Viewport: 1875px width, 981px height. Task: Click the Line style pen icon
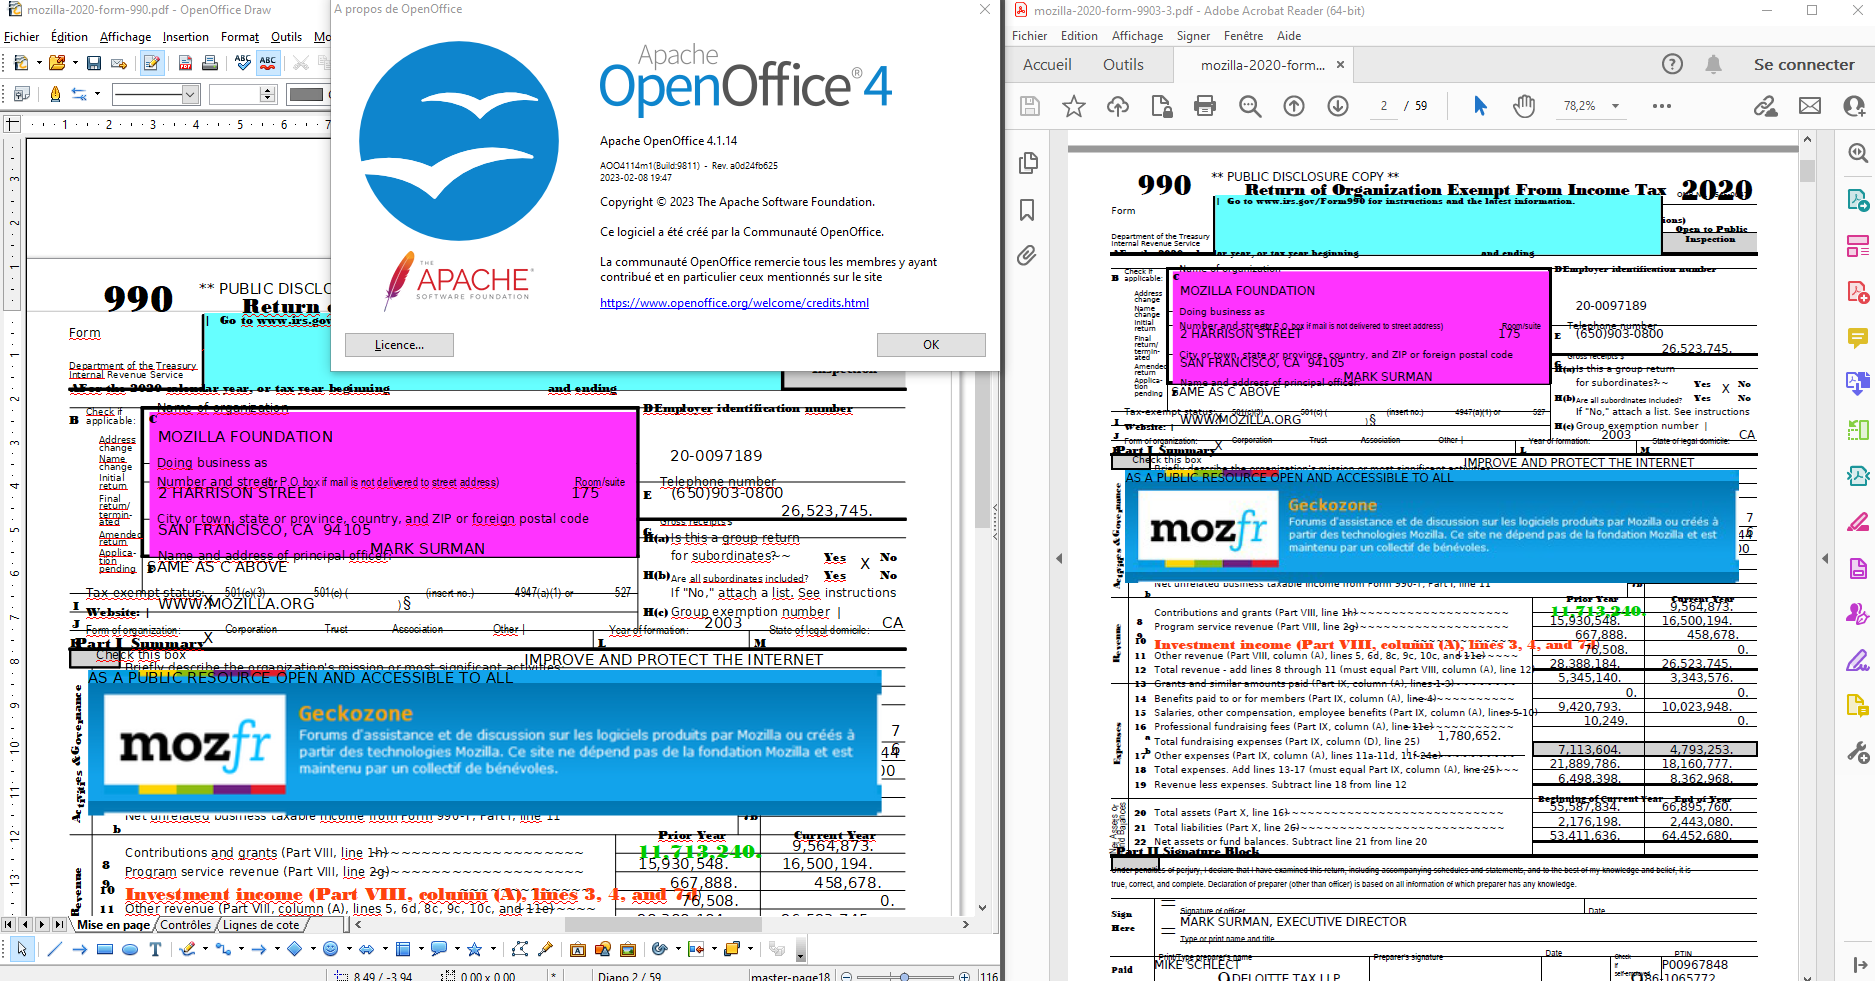tap(55, 94)
